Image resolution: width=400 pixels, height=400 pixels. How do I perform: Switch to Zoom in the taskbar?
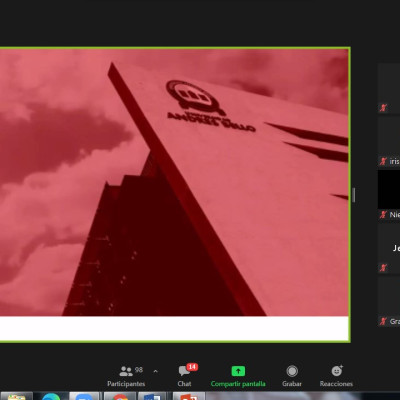pos(84,396)
